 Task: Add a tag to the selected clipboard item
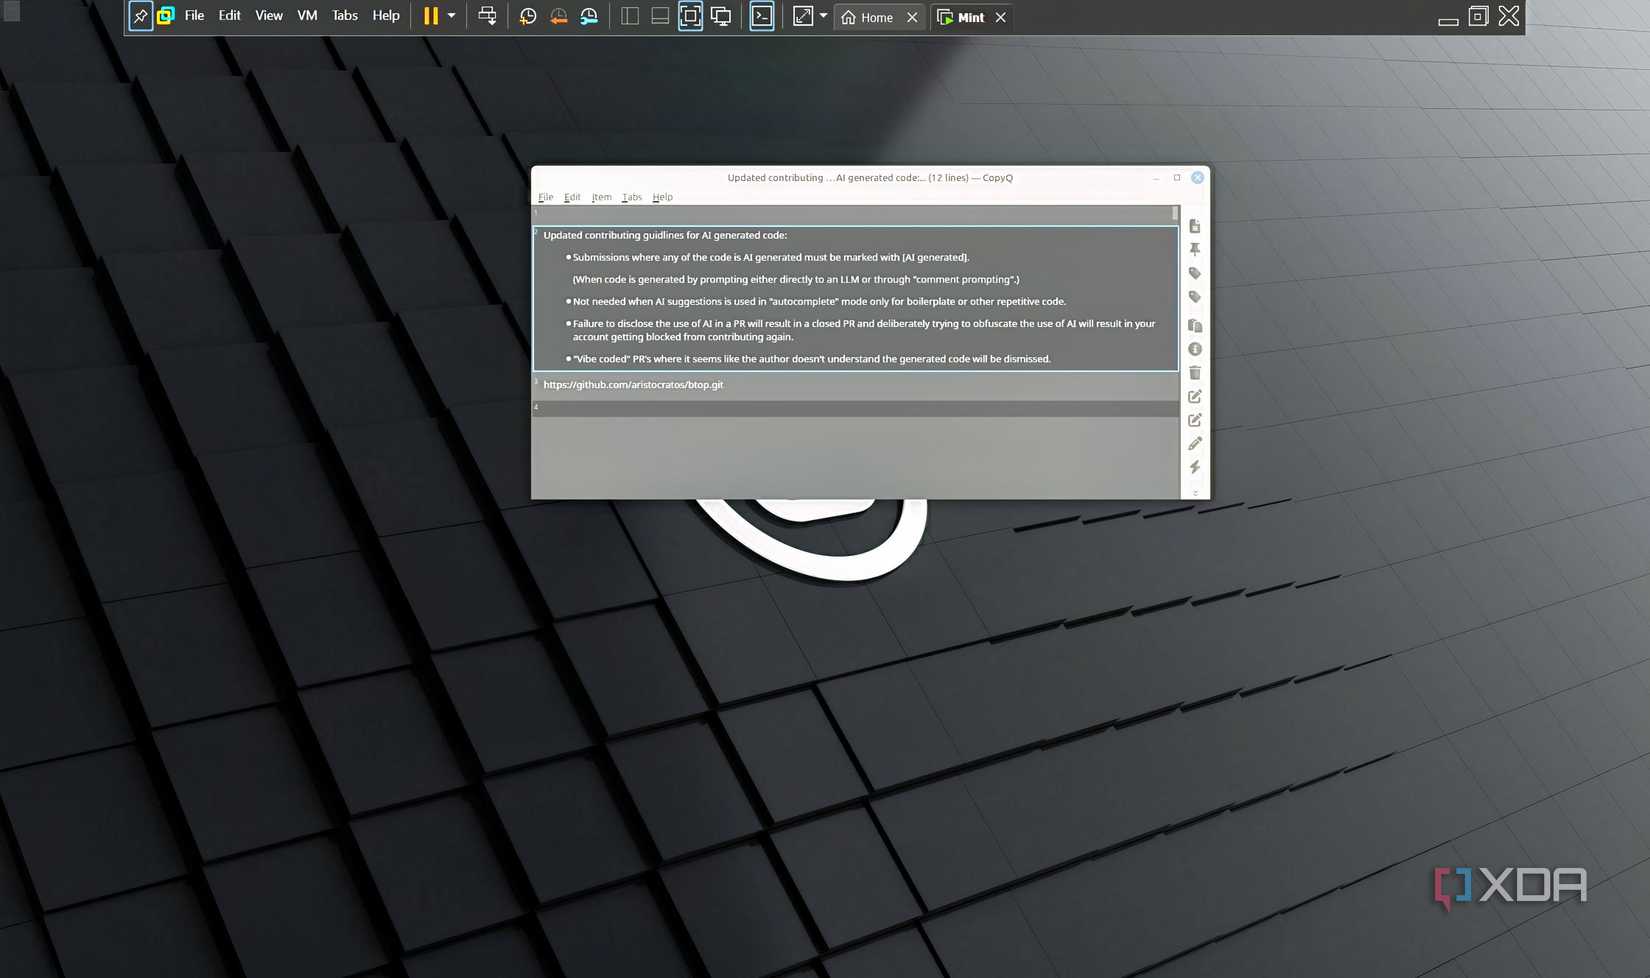pyautogui.click(x=1194, y=273)
